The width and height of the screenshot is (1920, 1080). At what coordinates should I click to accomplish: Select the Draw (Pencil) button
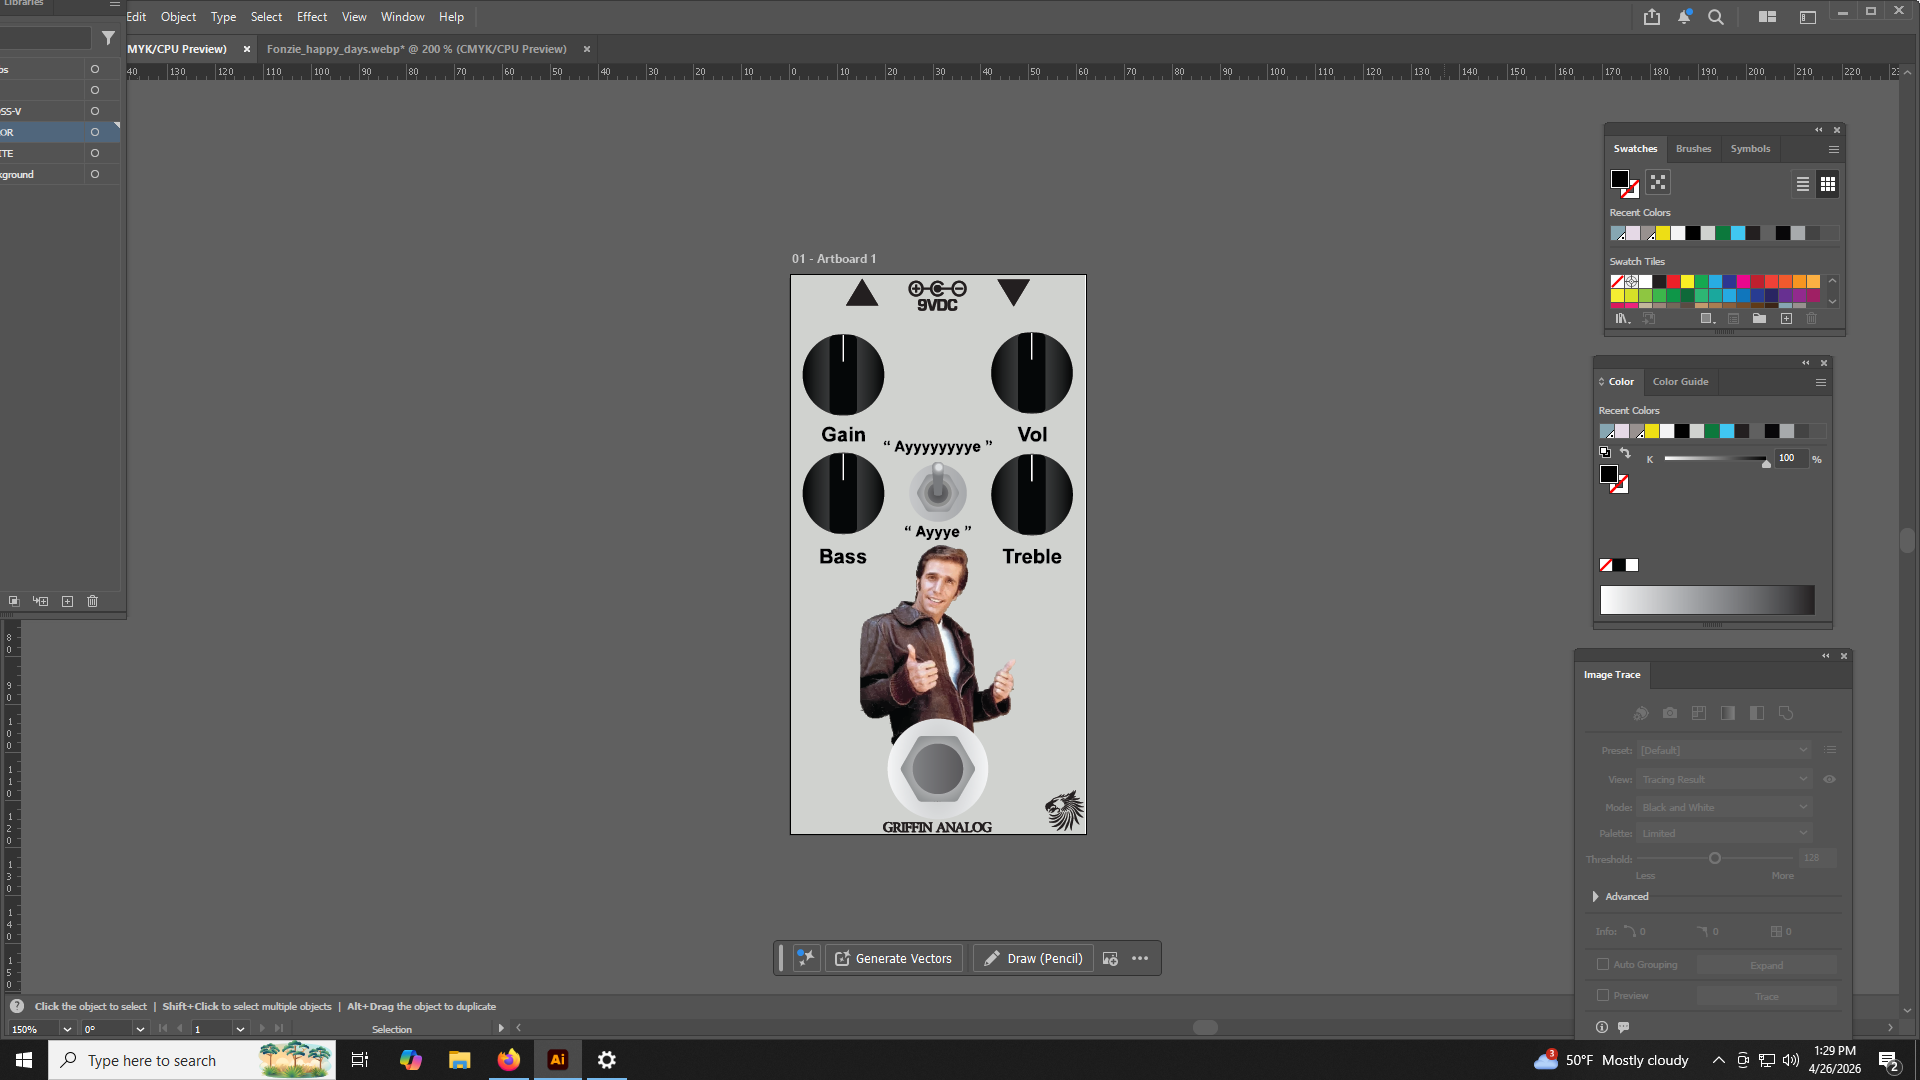[x=1033, y=958]
